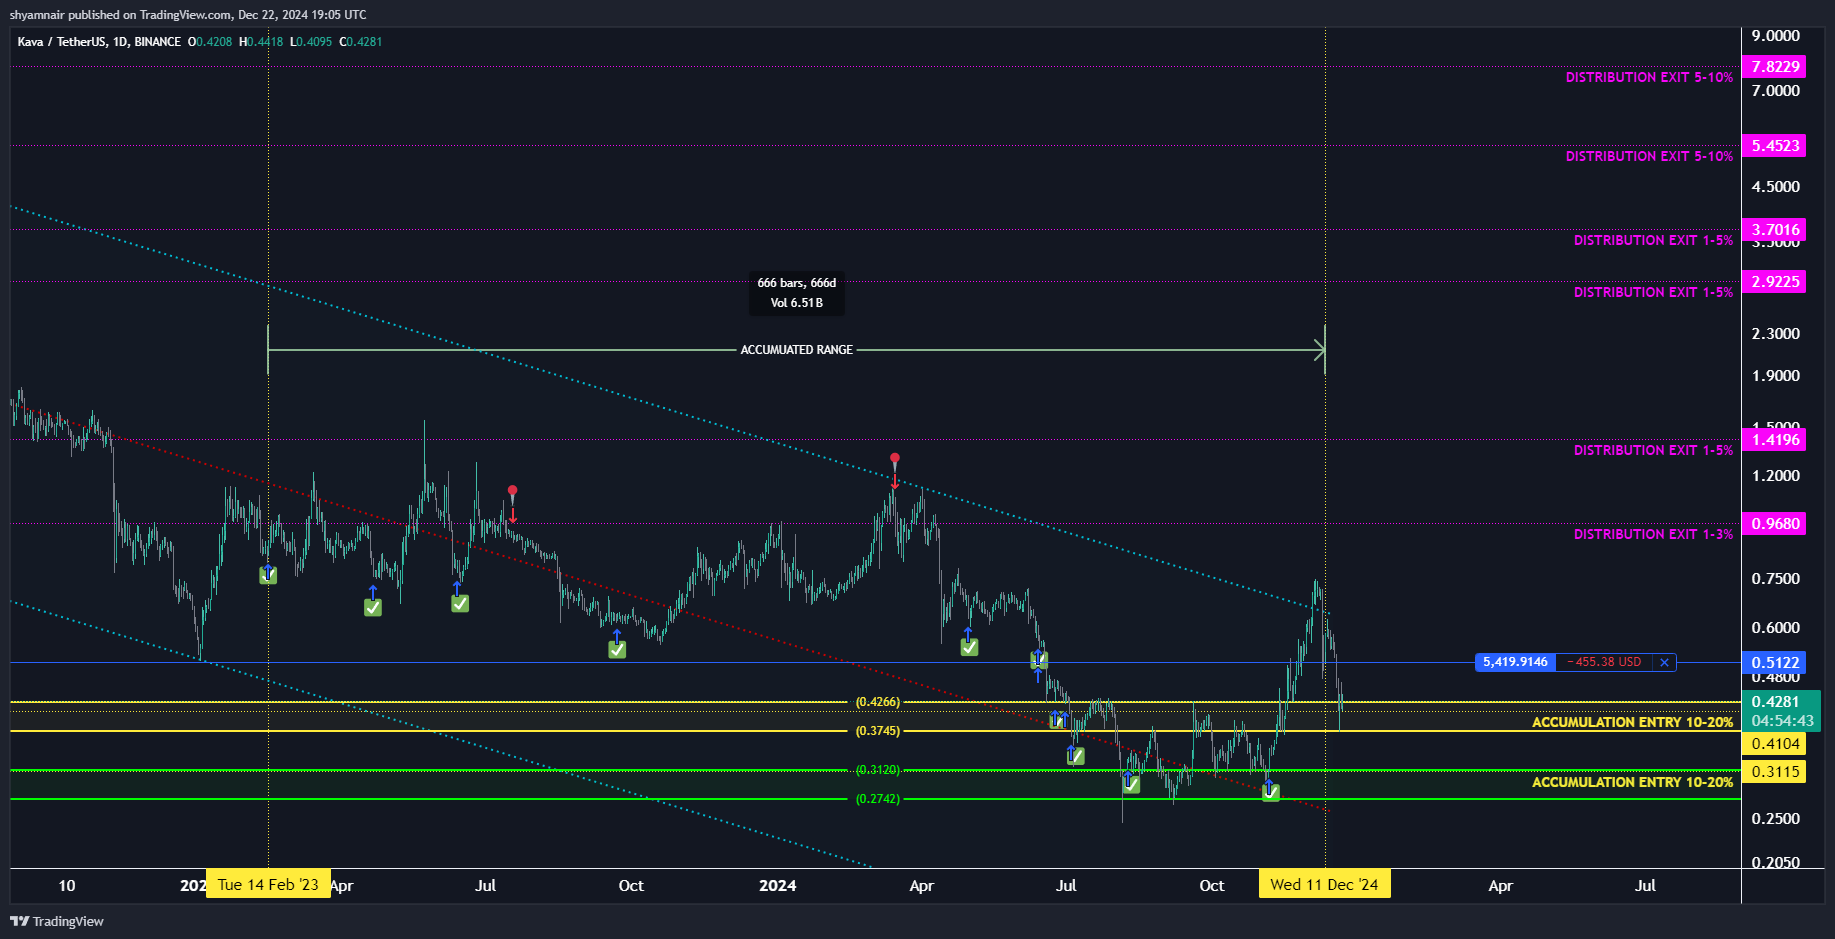This screenshot has width=1835, height=939.
Task: Click the 9.0000 price axis label
Action: point(1775,36)
